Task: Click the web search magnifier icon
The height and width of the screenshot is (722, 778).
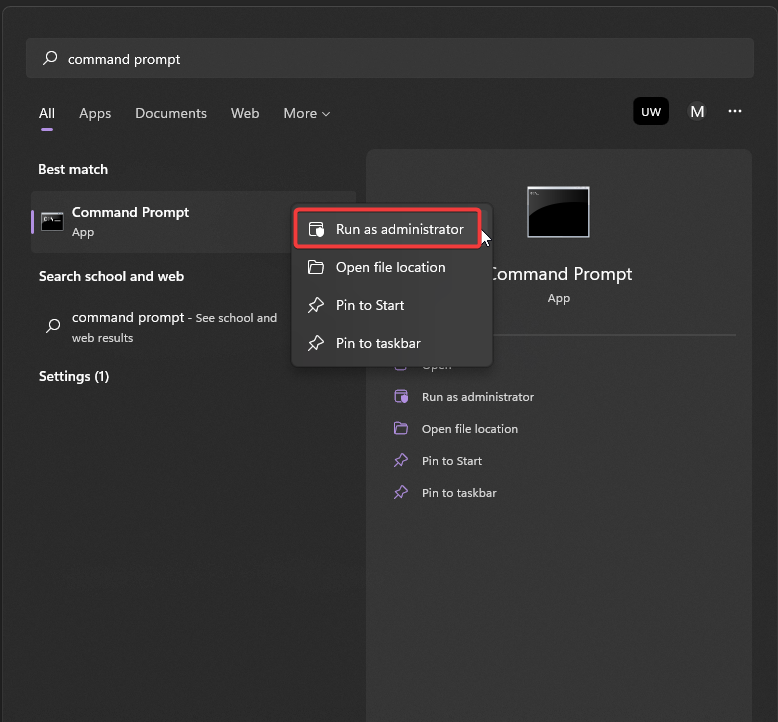Action: click(x=53, y=326)
